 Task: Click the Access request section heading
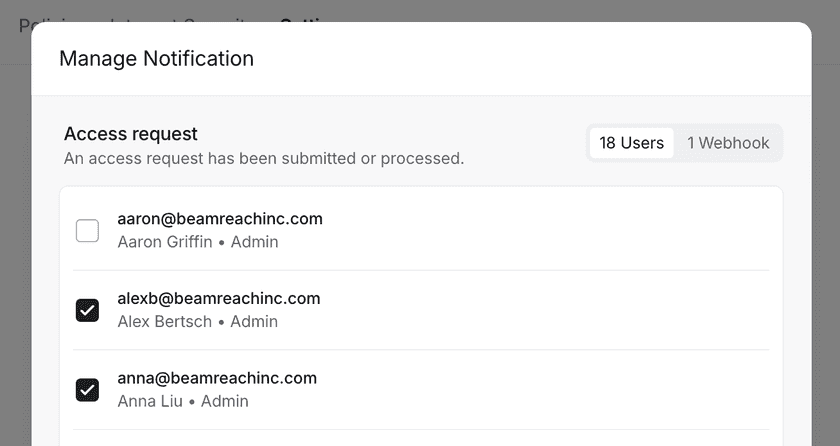(131, 134)
